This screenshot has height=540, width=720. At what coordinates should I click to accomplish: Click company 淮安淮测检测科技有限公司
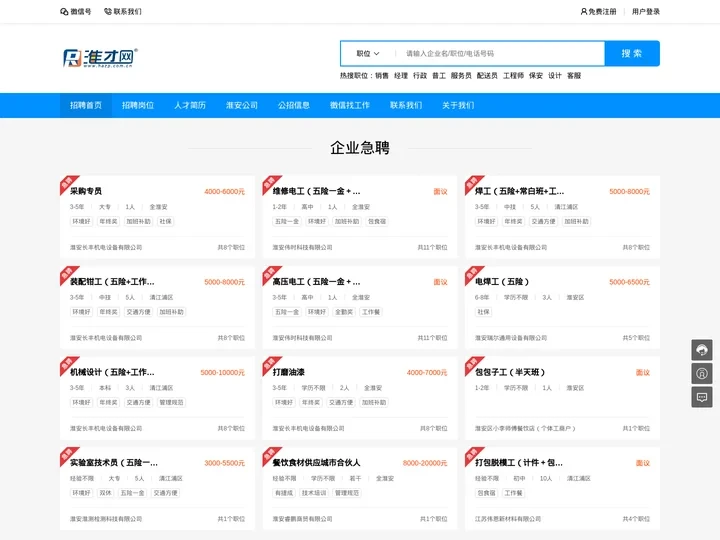106,518
